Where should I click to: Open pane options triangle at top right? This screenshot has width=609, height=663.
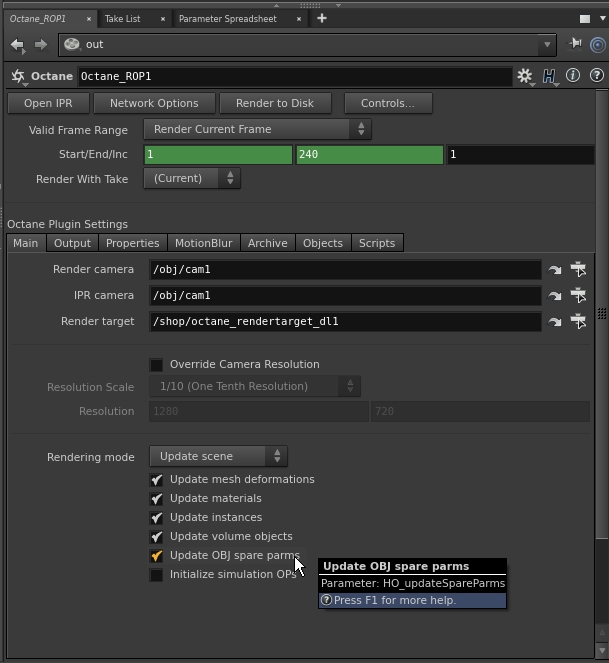603,19
